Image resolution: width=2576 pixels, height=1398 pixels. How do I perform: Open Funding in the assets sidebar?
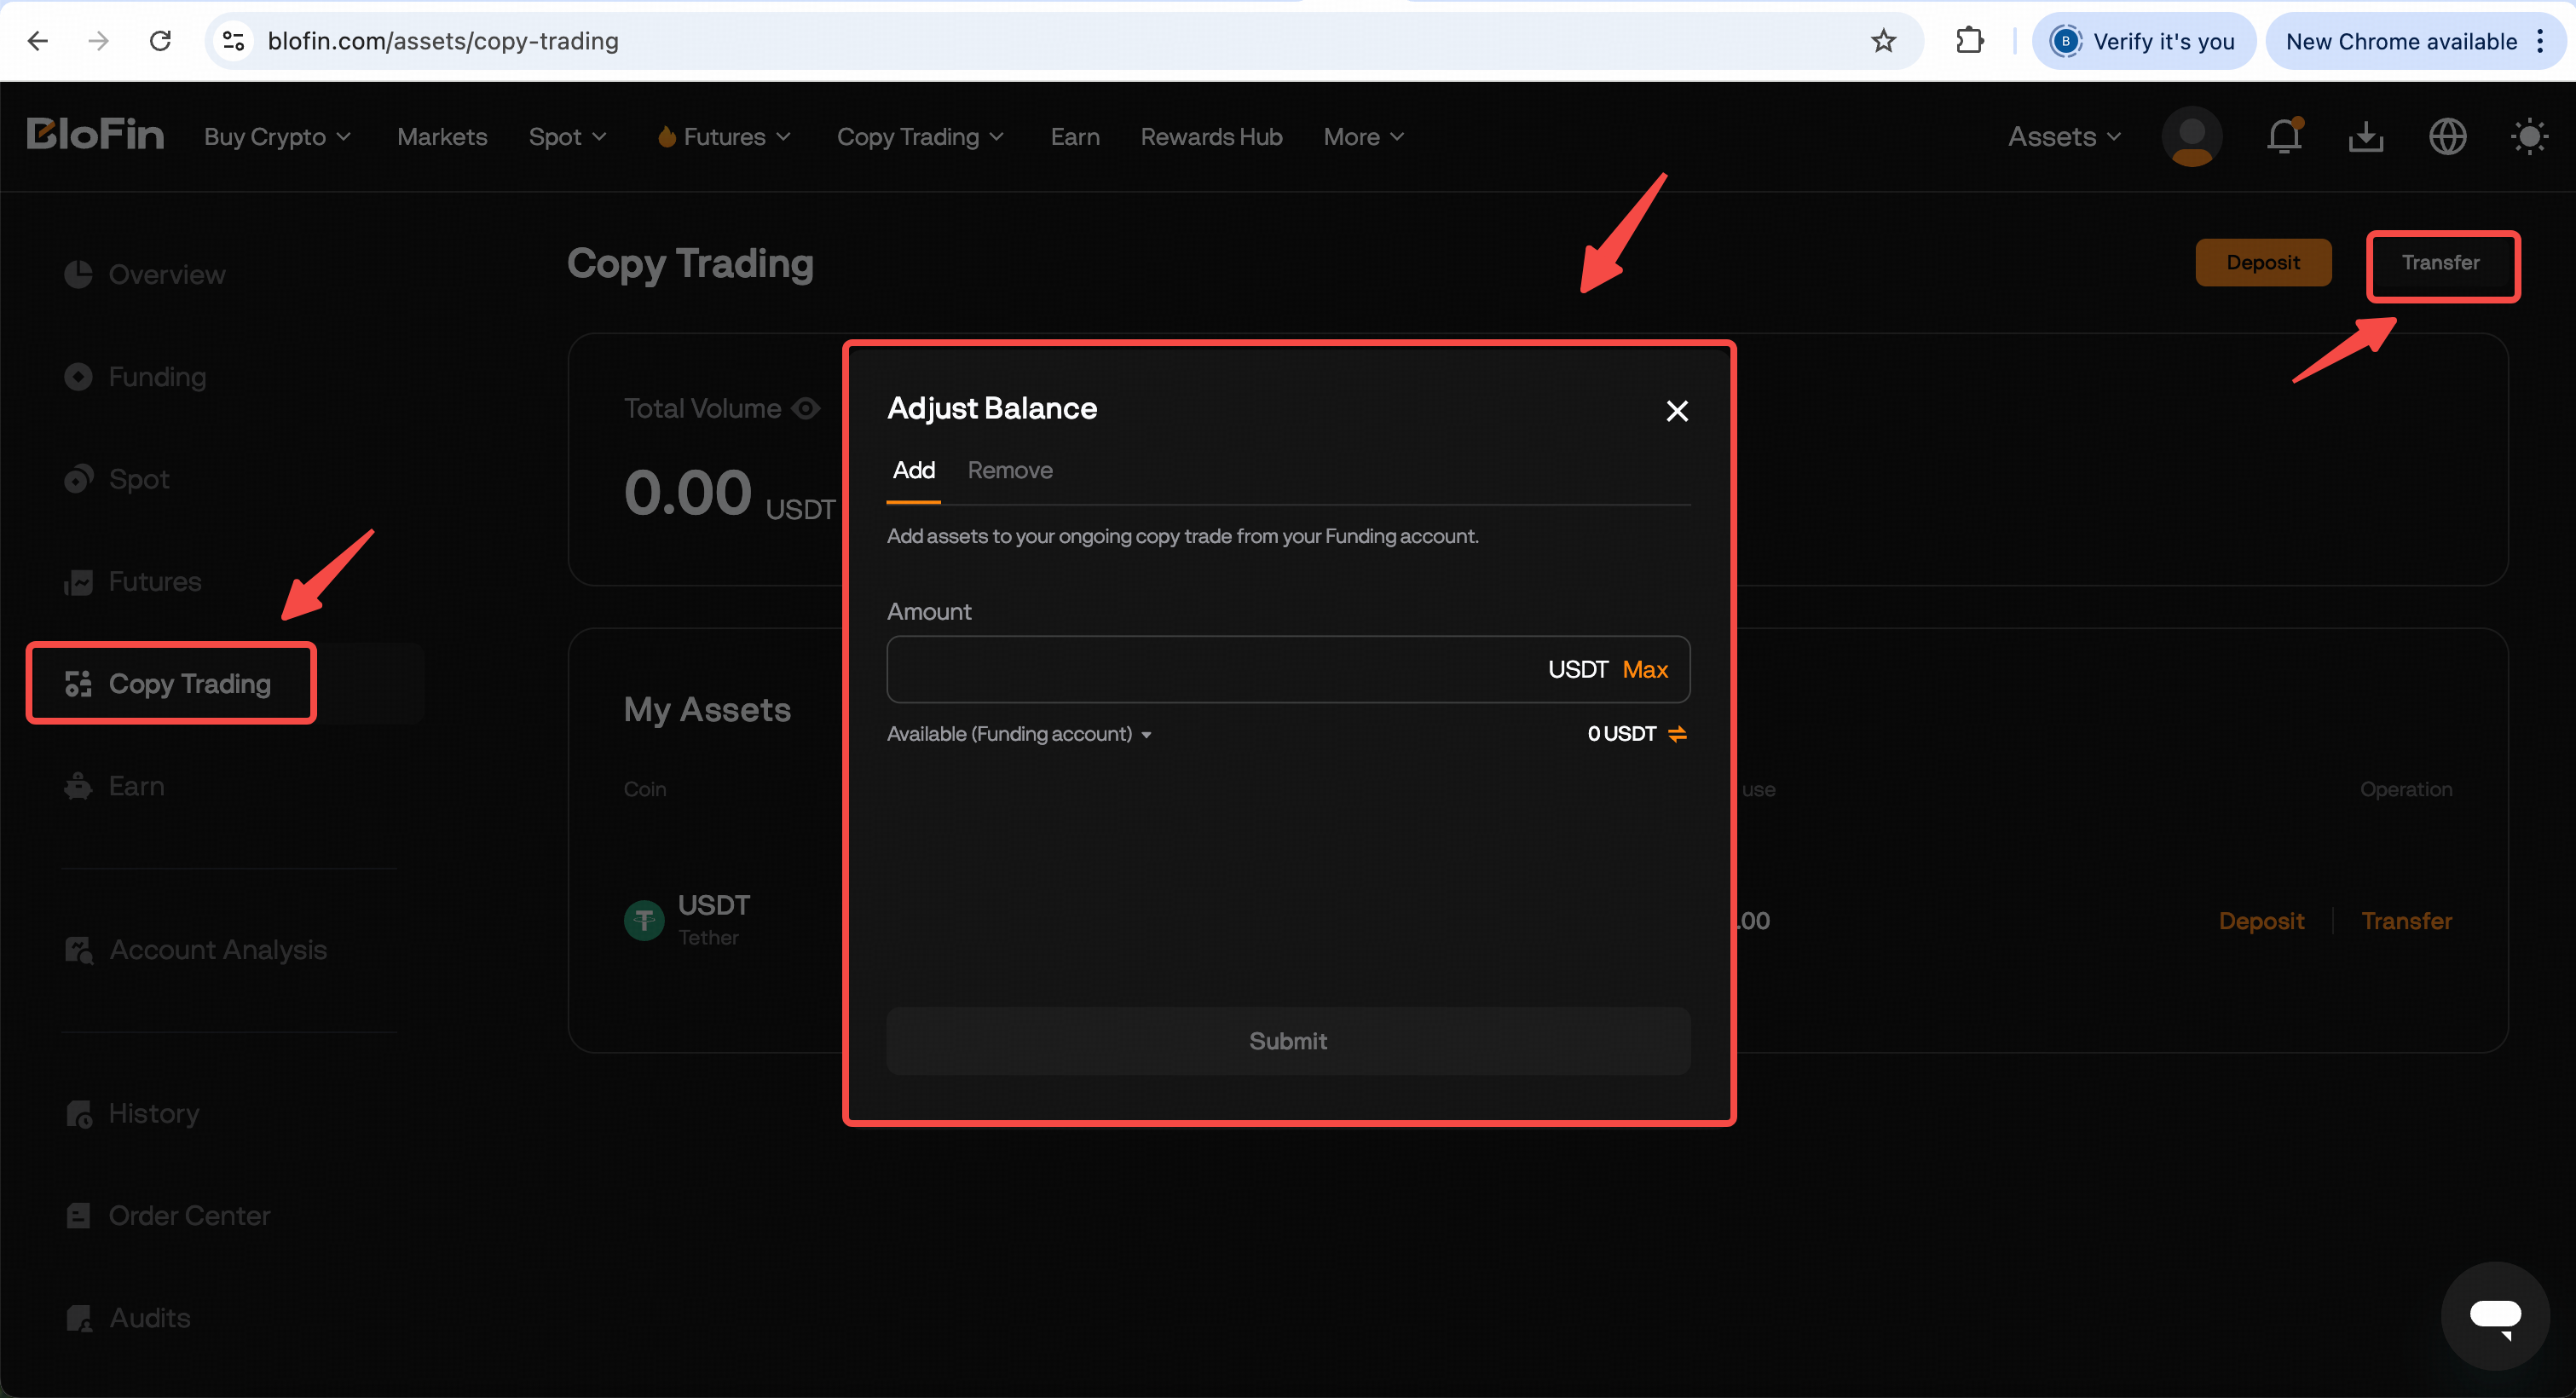coord(135,377)
